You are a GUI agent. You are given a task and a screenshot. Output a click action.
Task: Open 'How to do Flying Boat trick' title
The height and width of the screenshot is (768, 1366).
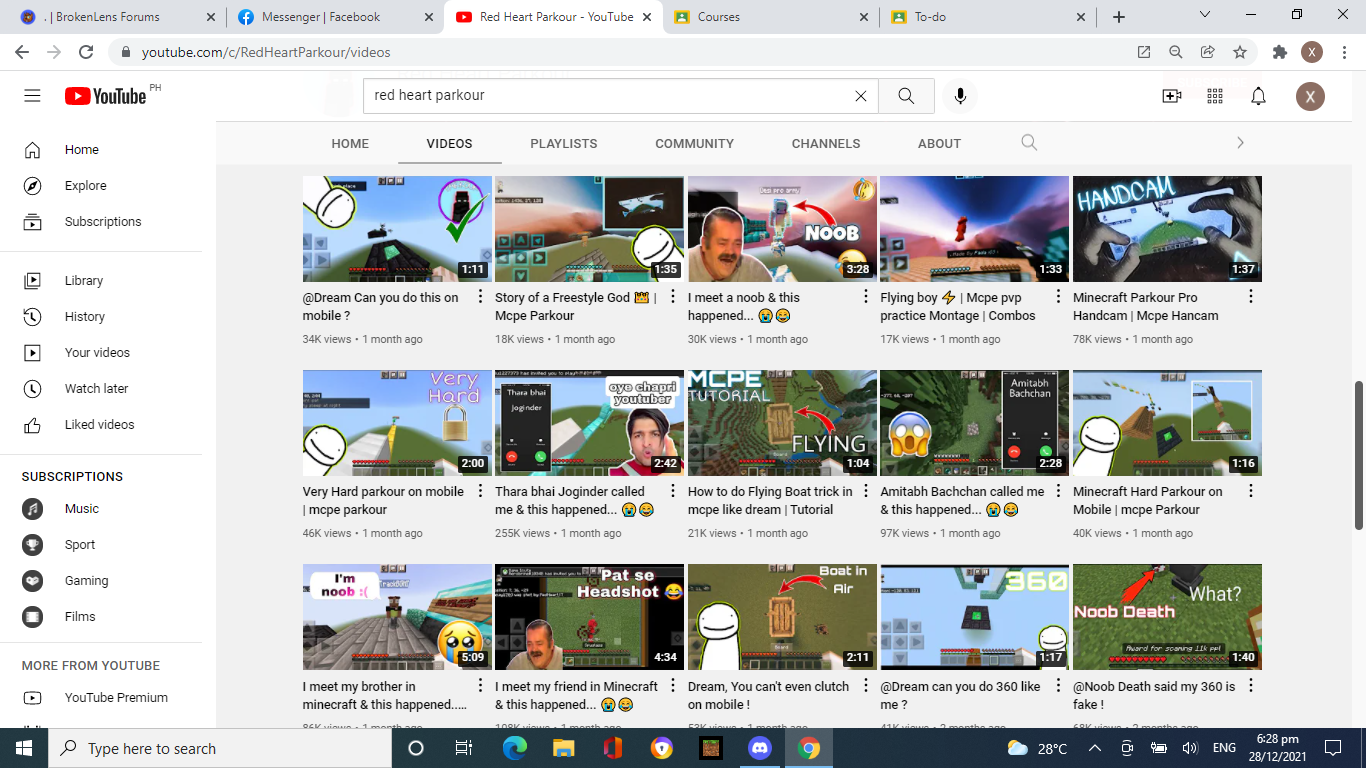coord(770,500)
